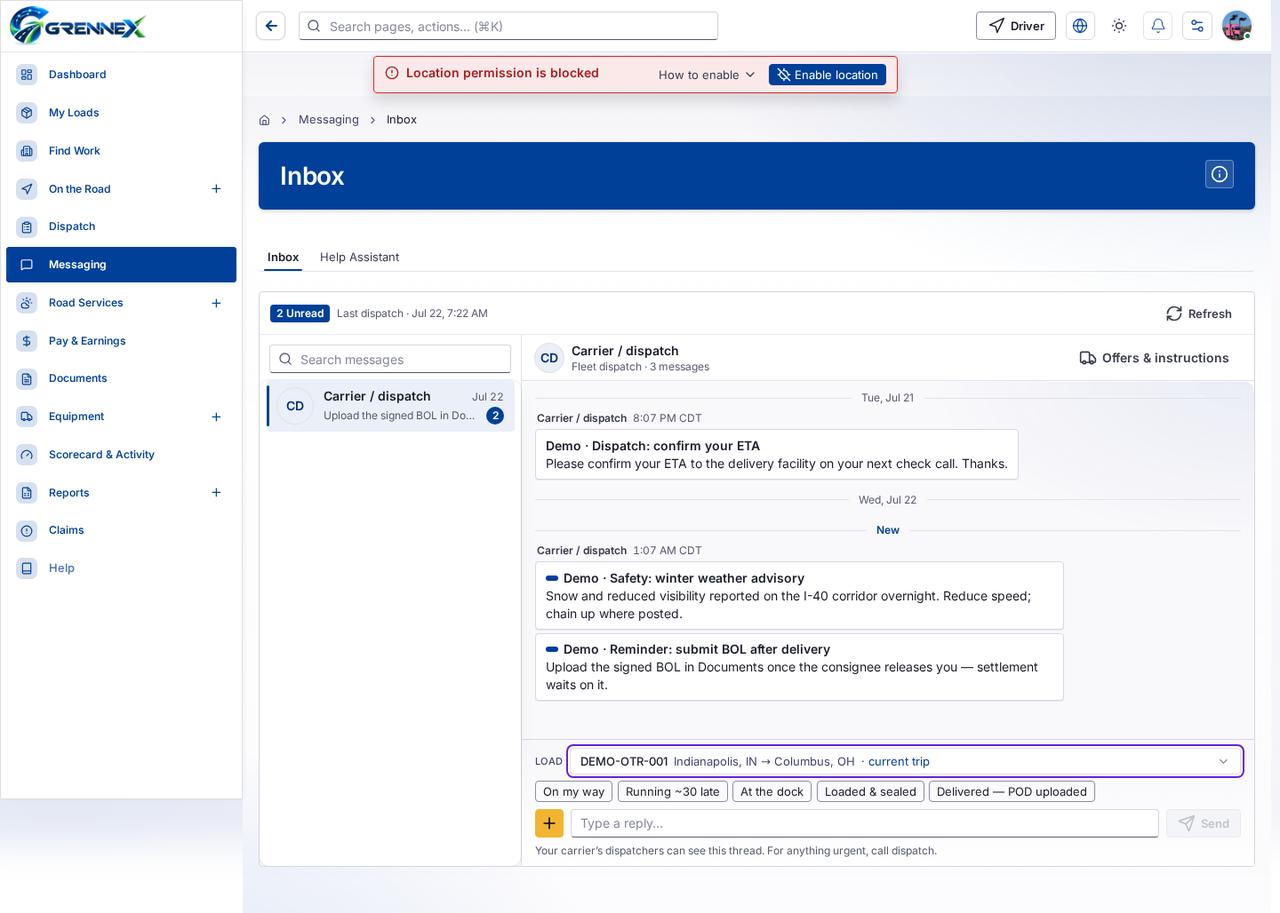Choose the At the dock quick reply
1280x913 pixels.
(772, 792)
